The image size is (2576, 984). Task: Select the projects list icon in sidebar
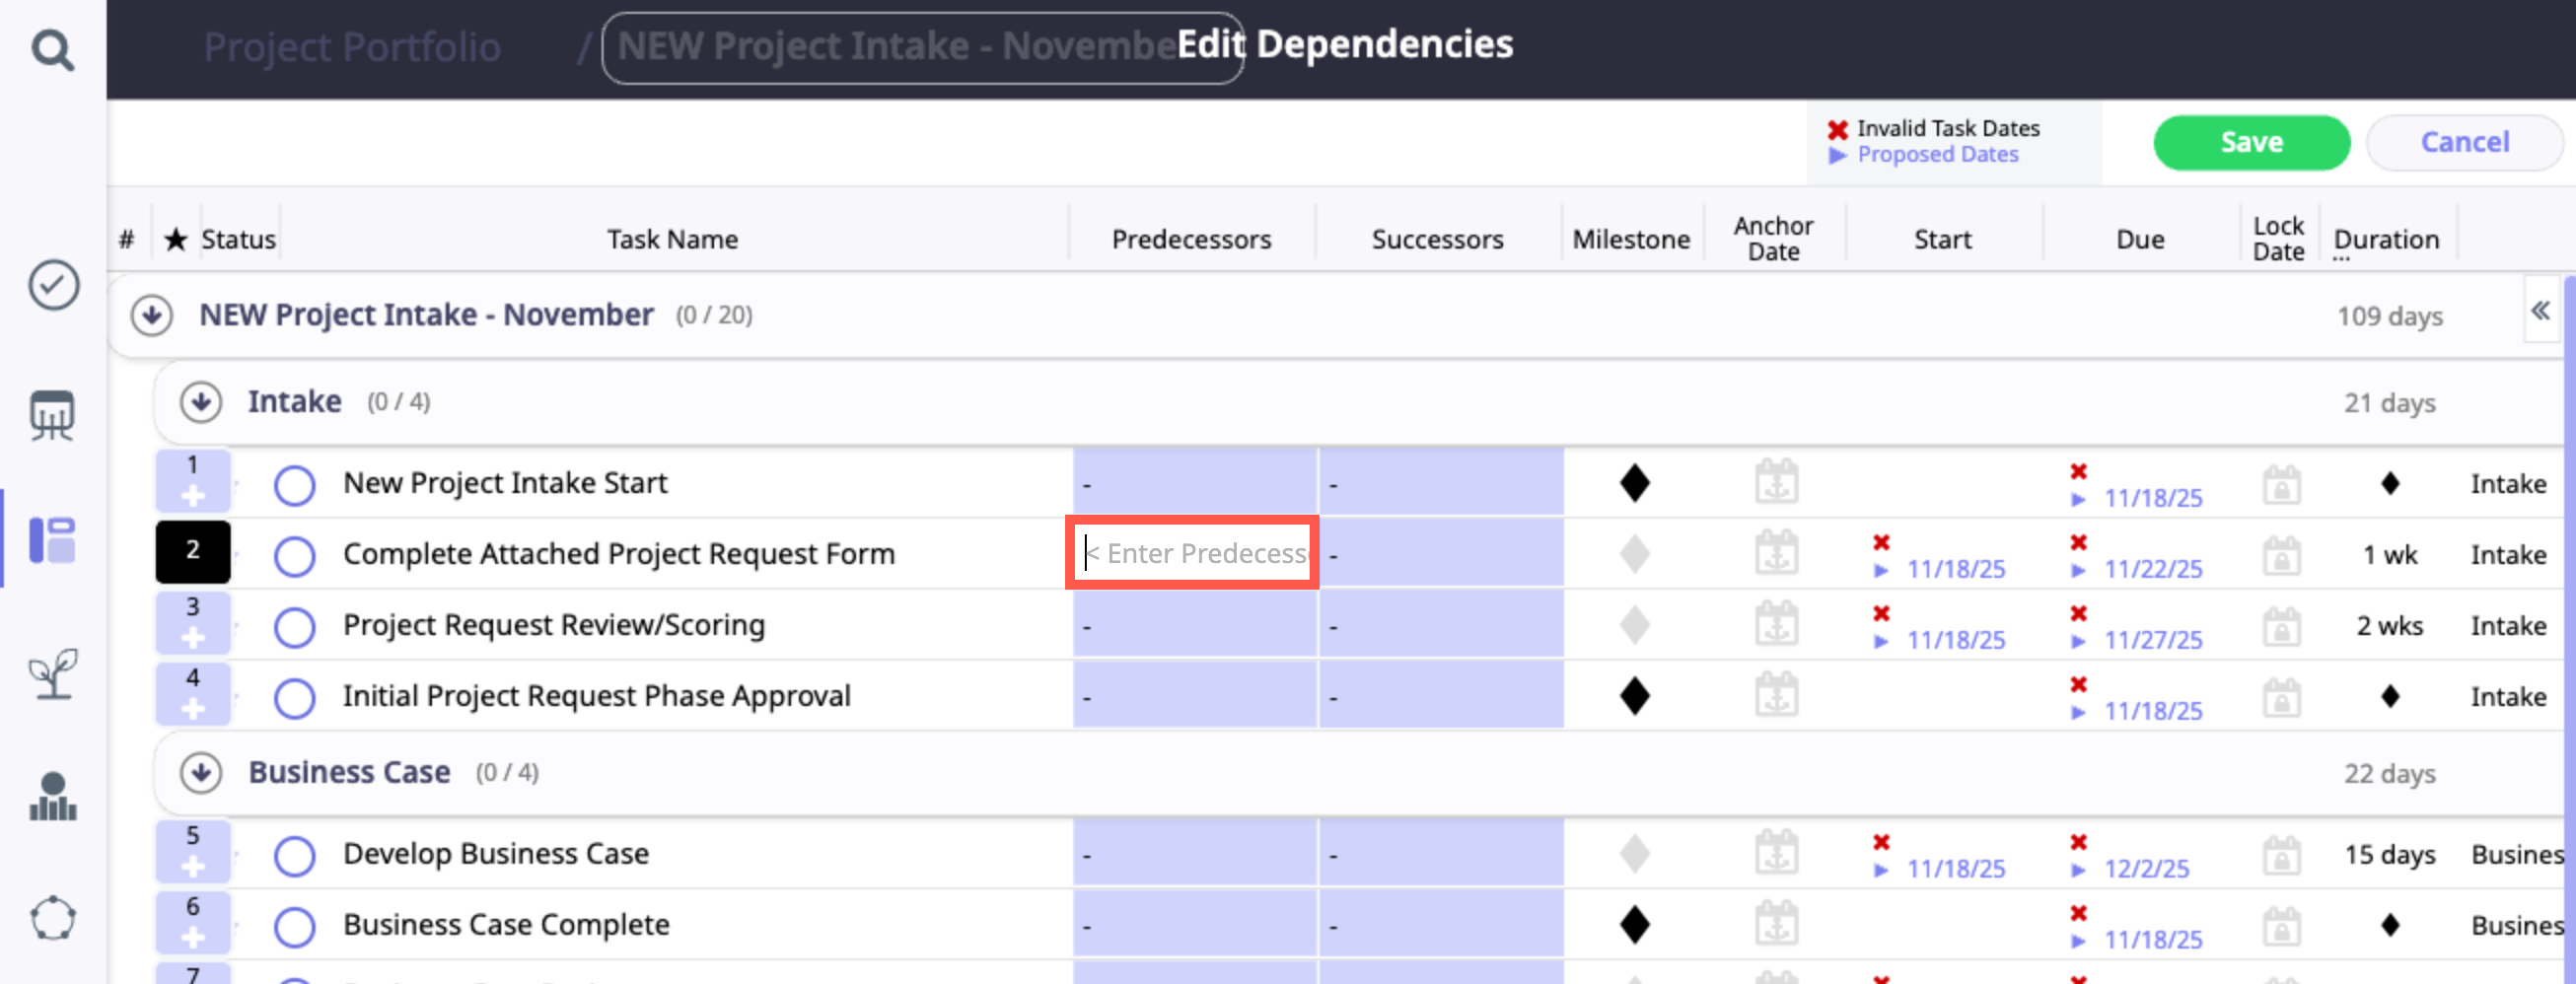52,540
